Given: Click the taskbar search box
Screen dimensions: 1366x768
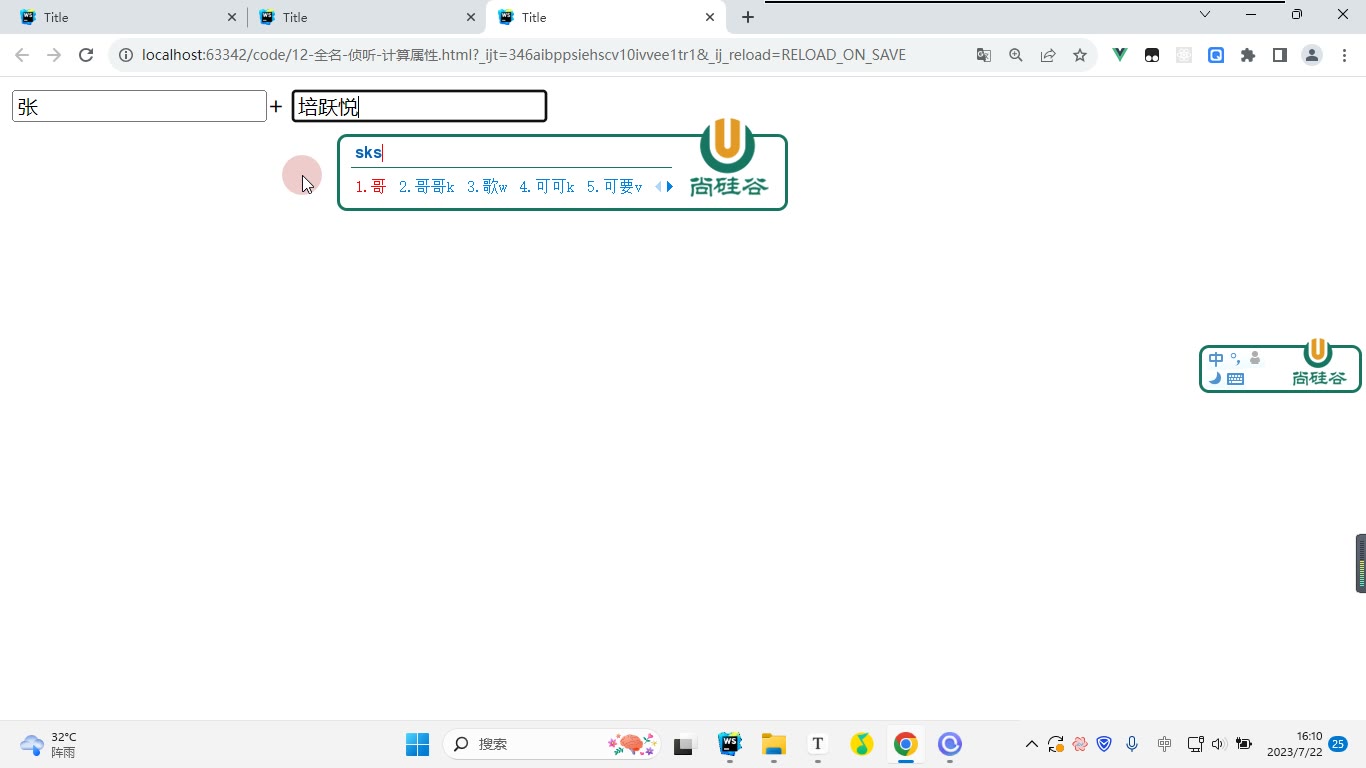Looking at the screenshot, I should pos(551,744).
